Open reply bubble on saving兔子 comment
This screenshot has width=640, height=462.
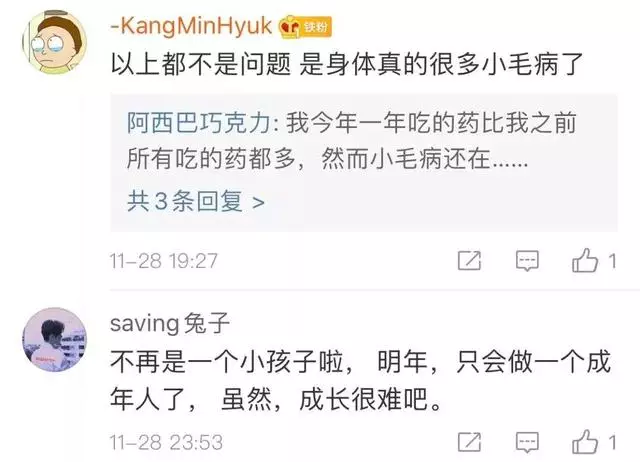[527, 442]
